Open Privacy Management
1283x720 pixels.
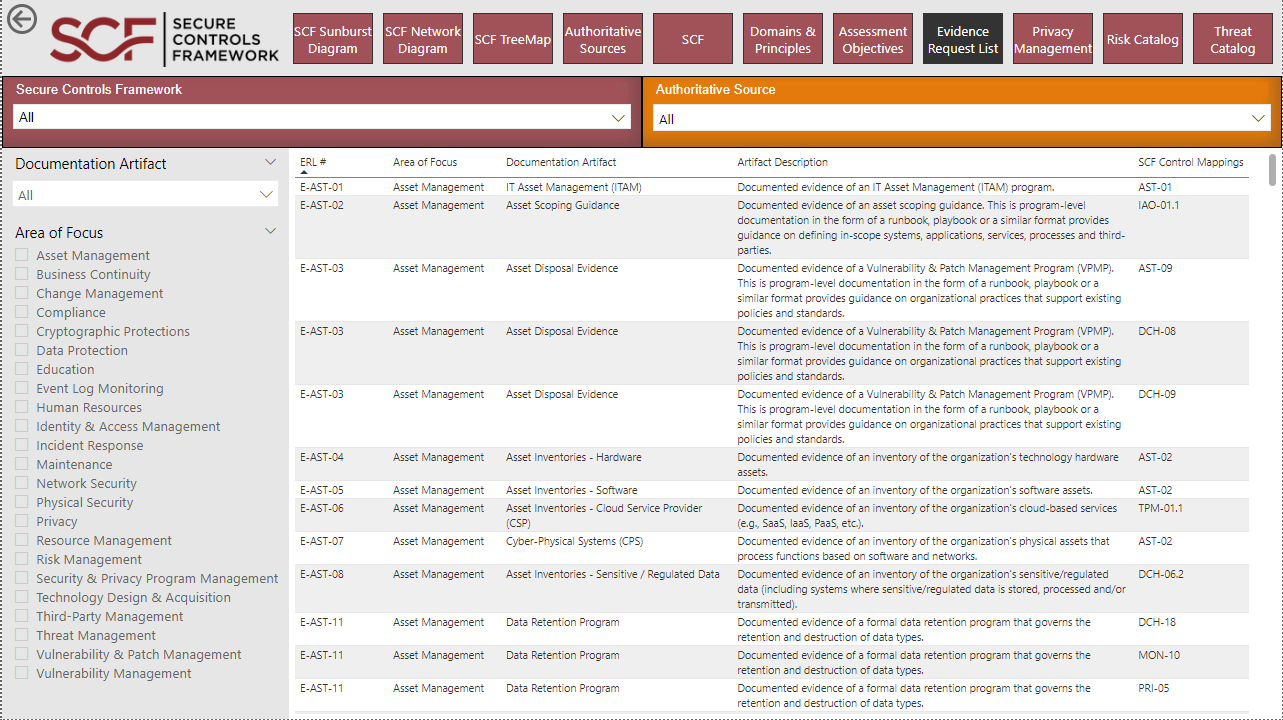pos(1052,37)
